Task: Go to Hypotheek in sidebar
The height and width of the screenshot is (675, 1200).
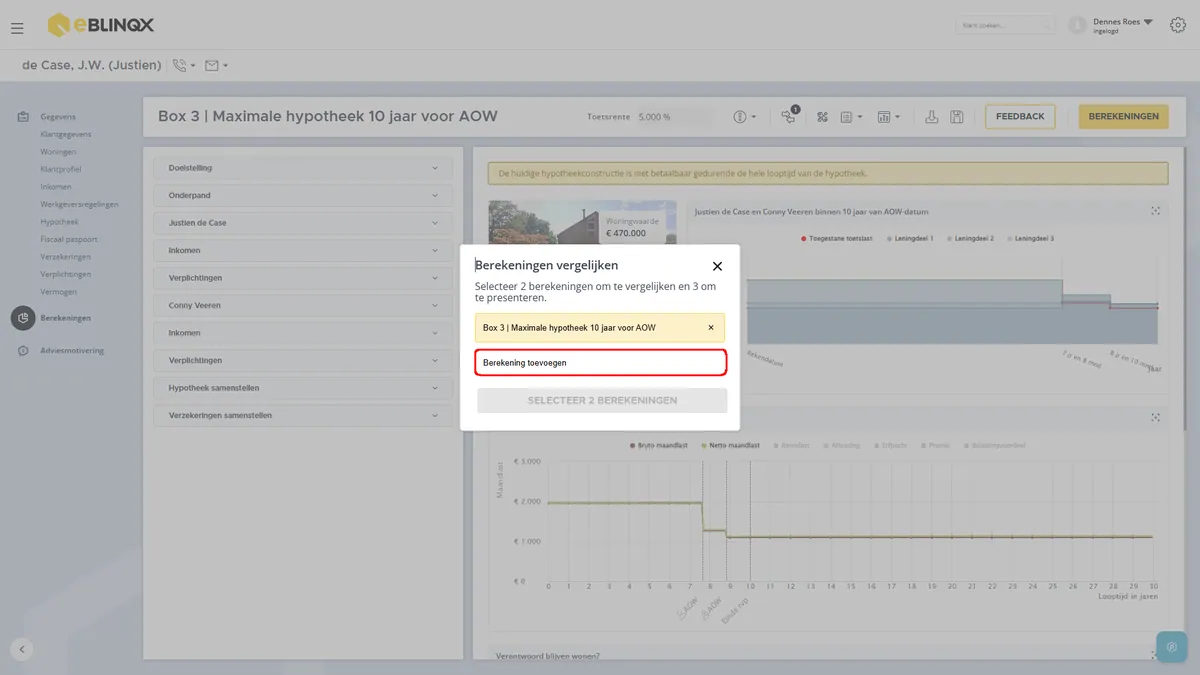Action: tap(59, 222)
